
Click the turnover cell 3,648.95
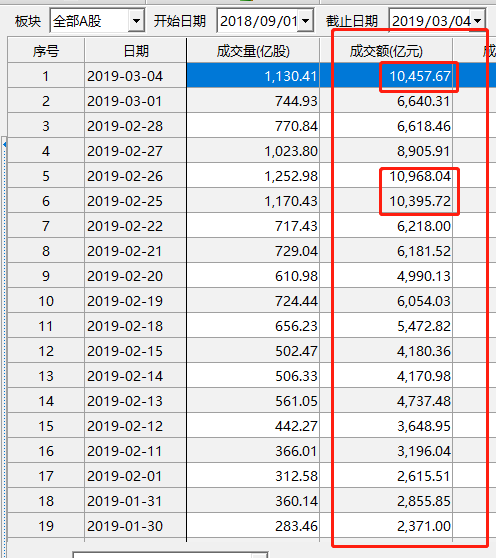click(x=386, y=426)
